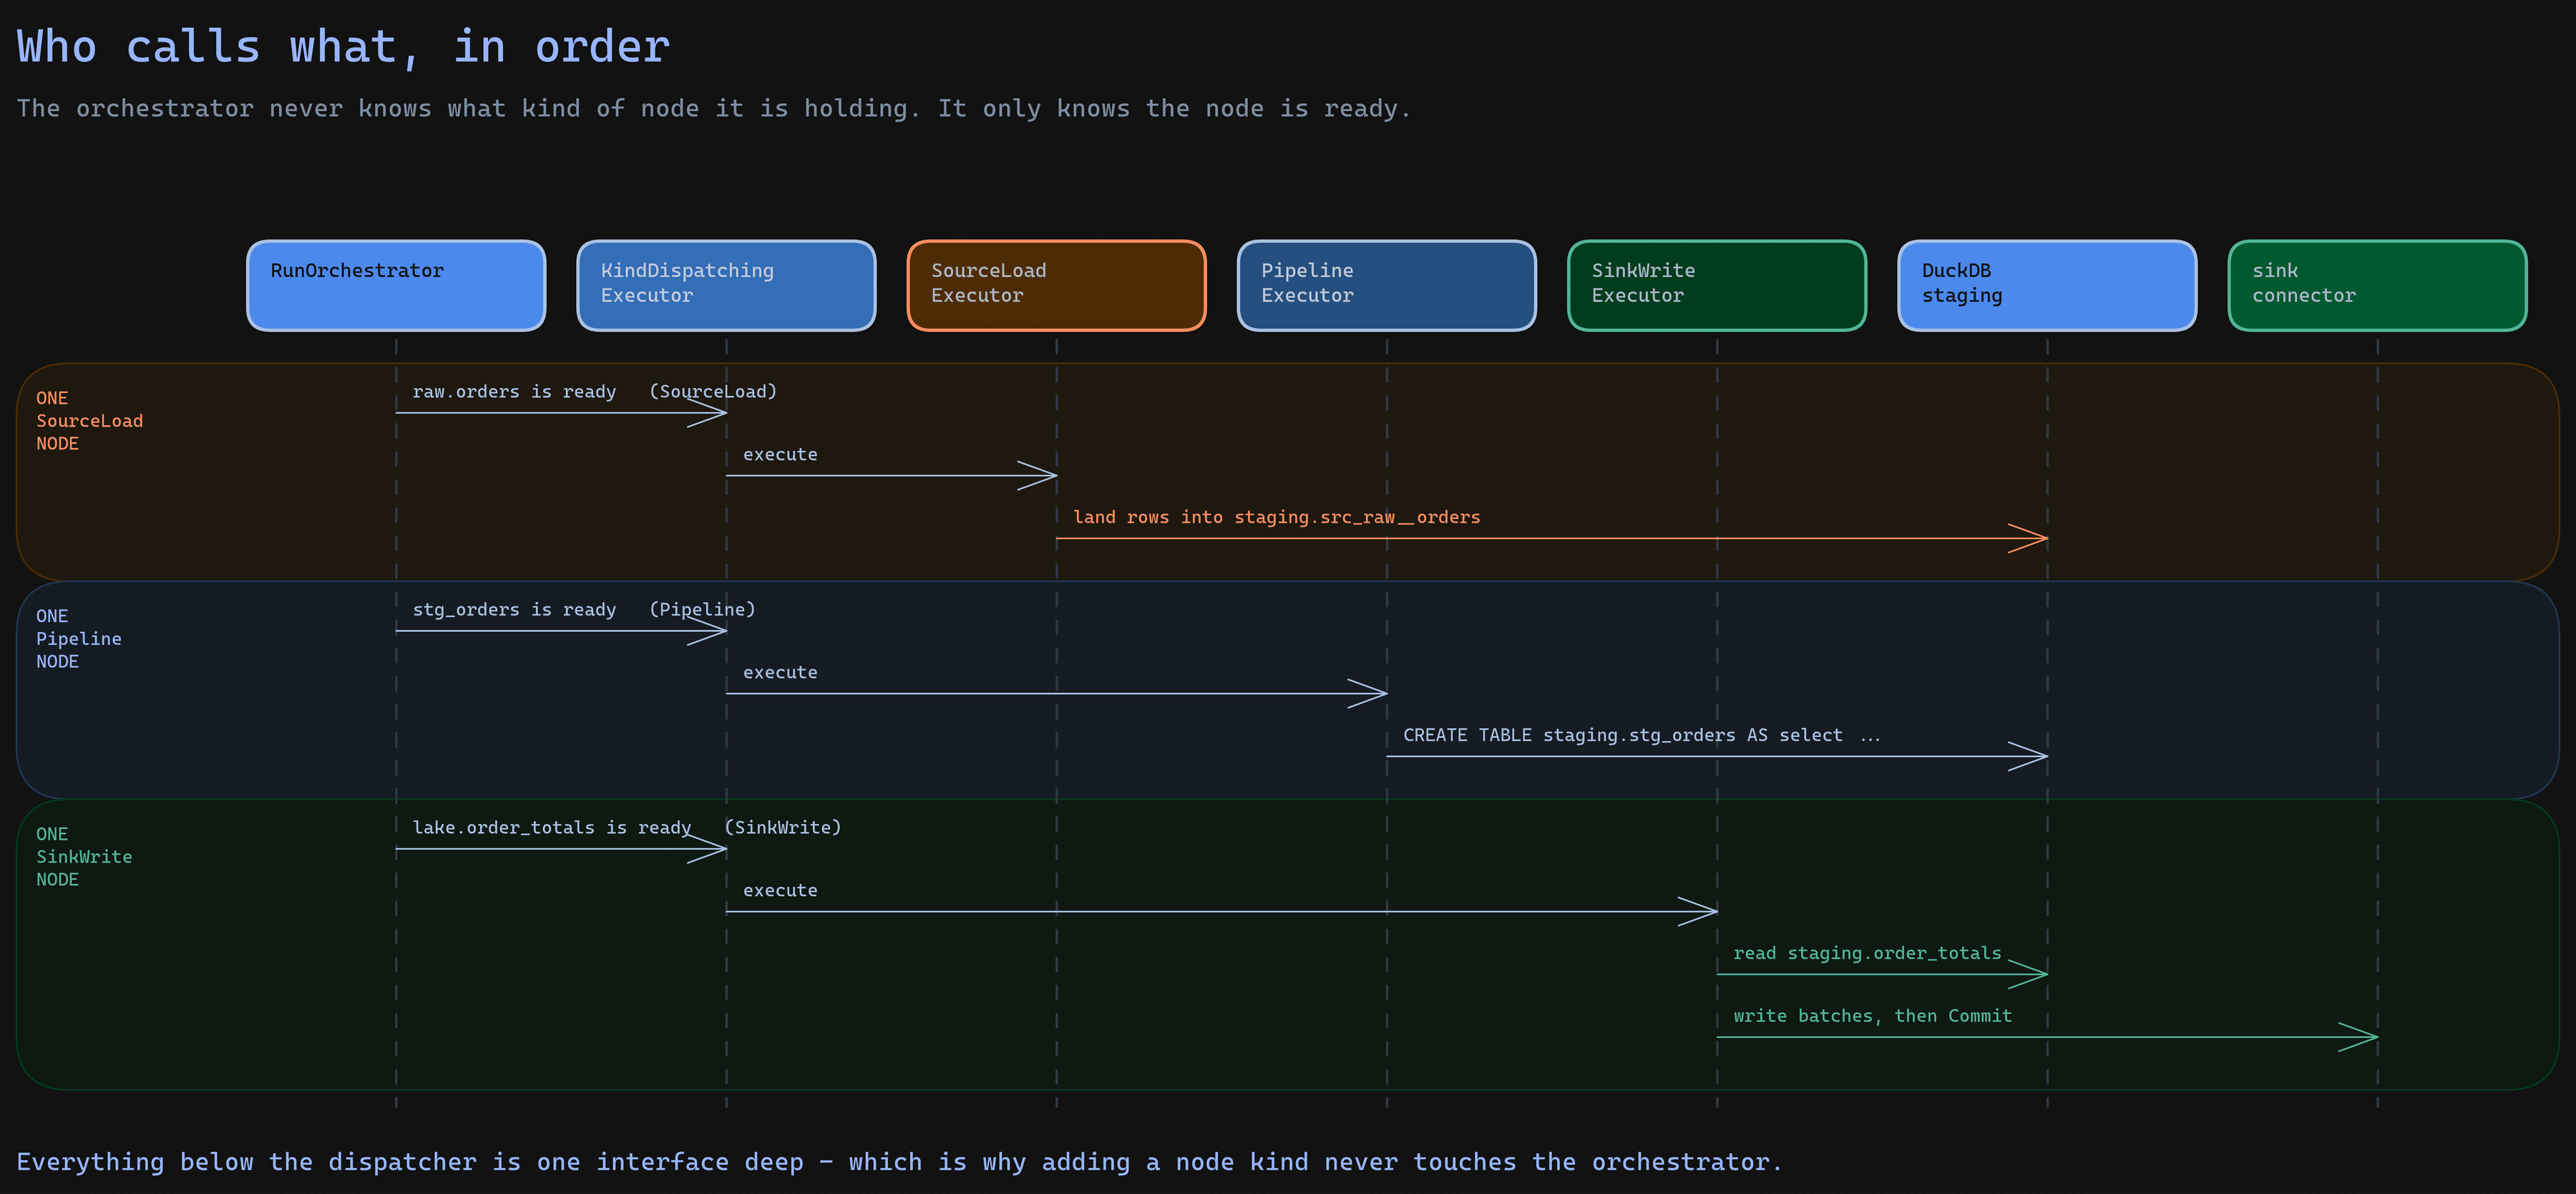The height and width of the screenshot is (1194, 2576).
Task: Click the 'execute' label in the SinkWrite group
Action: [780, 891]
